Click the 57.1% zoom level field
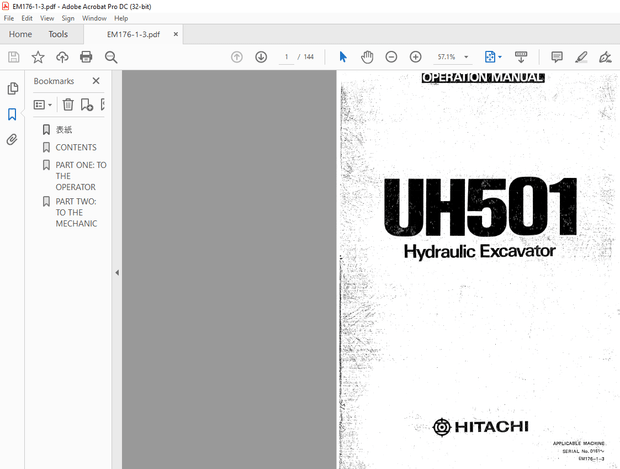Image resolution: width=620 pixels, height=469 pixels. pyautogui.click(x=446, y=57)
